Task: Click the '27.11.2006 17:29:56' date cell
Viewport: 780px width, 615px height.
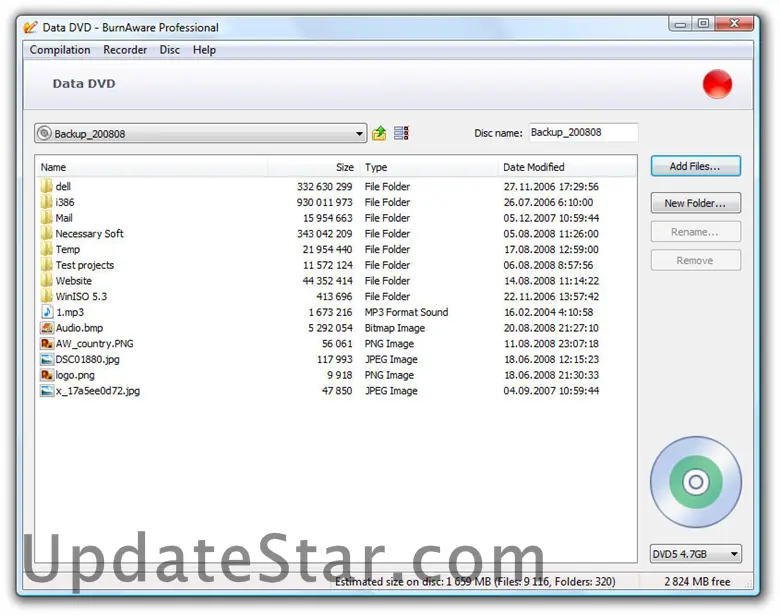Action: pos(551,186)
